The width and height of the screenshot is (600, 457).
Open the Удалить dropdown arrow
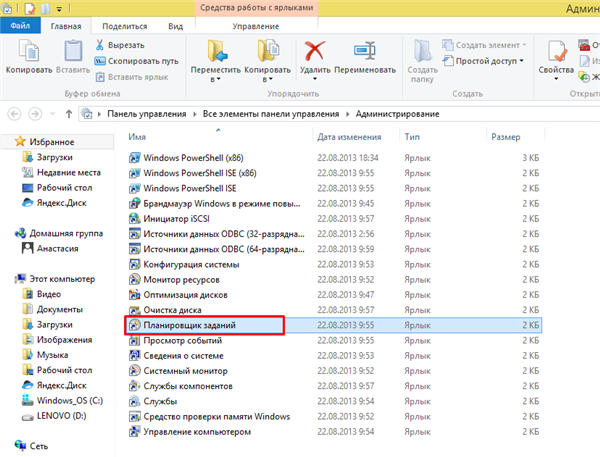(x=315, y=79)
